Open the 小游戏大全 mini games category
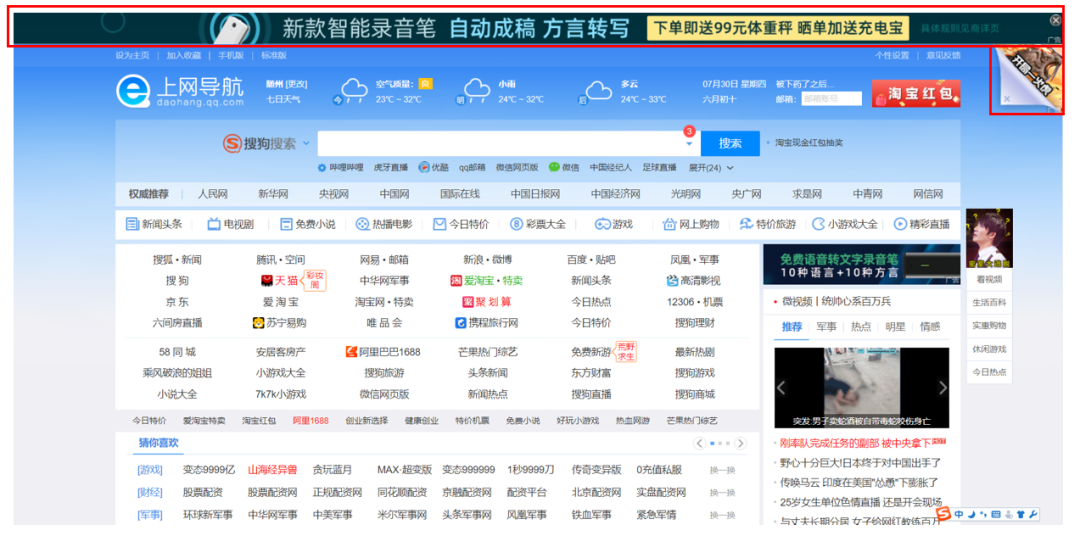This screenshot has width=1080, height=536. tap(845, 224)
